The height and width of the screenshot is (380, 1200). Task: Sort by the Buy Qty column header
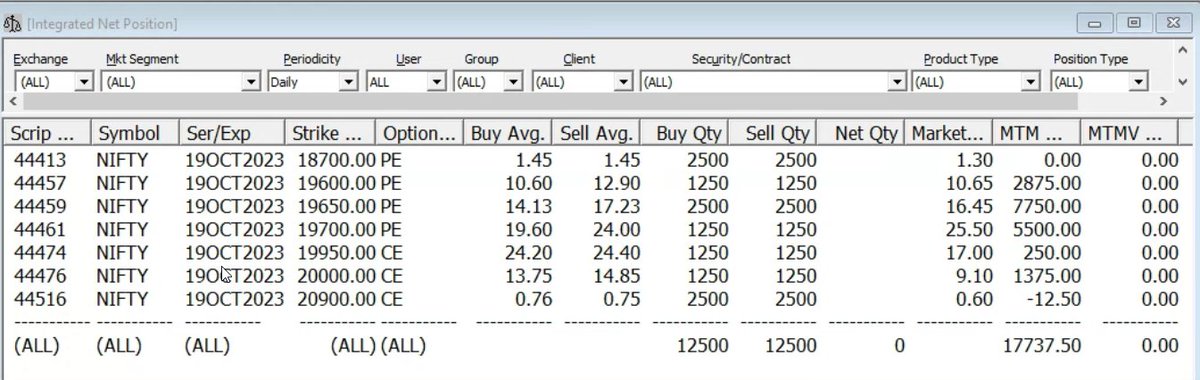[685, 132]
